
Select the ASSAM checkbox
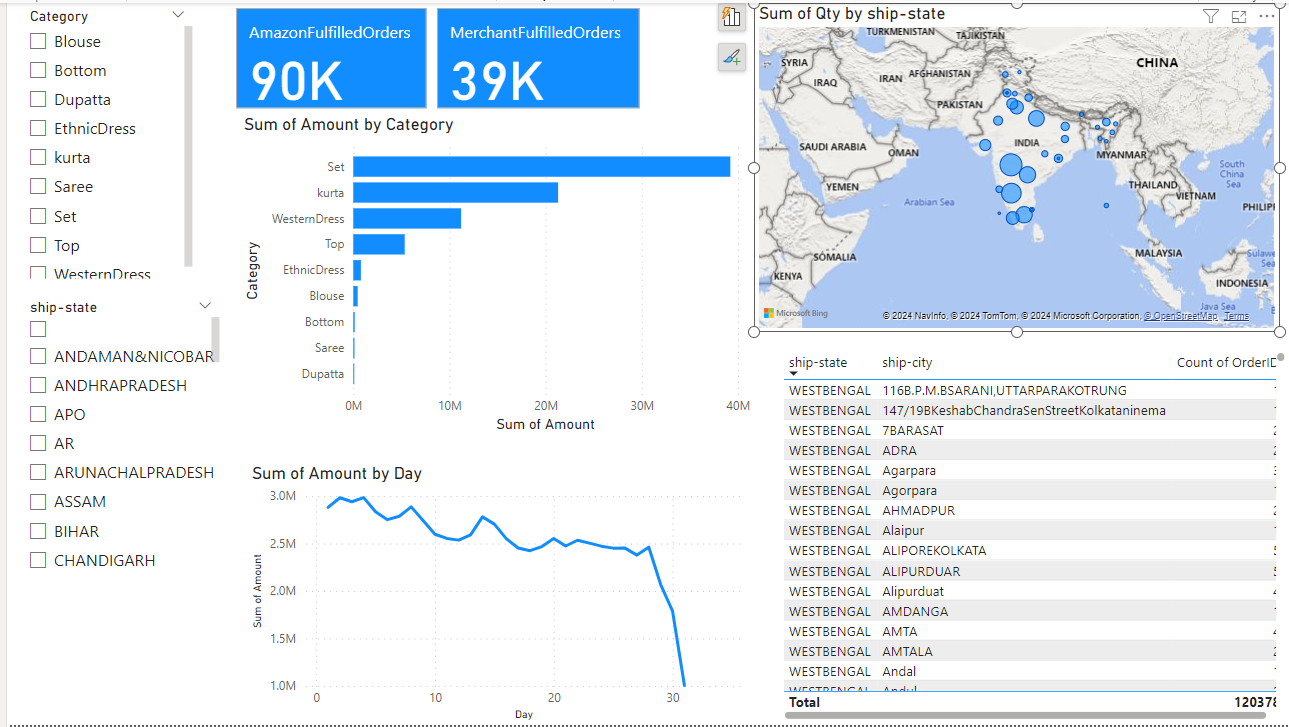point(36,501)
